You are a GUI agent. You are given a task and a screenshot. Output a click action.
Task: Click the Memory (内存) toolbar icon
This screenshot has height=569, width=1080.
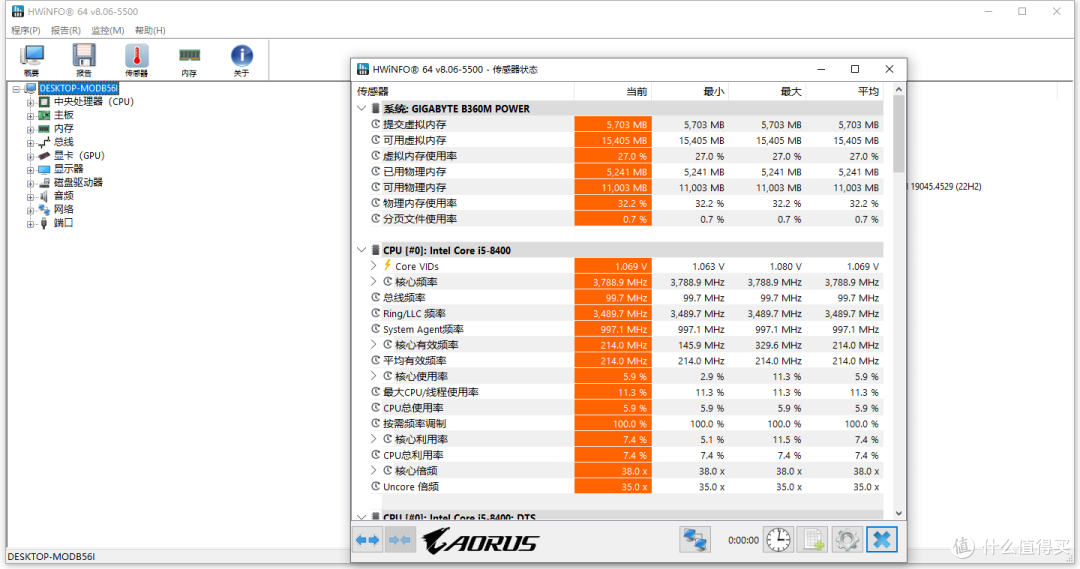point(189,60)
